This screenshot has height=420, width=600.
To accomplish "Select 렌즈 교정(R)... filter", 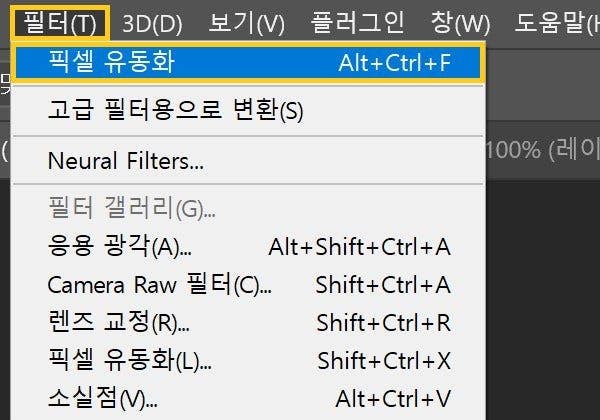I will click(x=118, y=323).
